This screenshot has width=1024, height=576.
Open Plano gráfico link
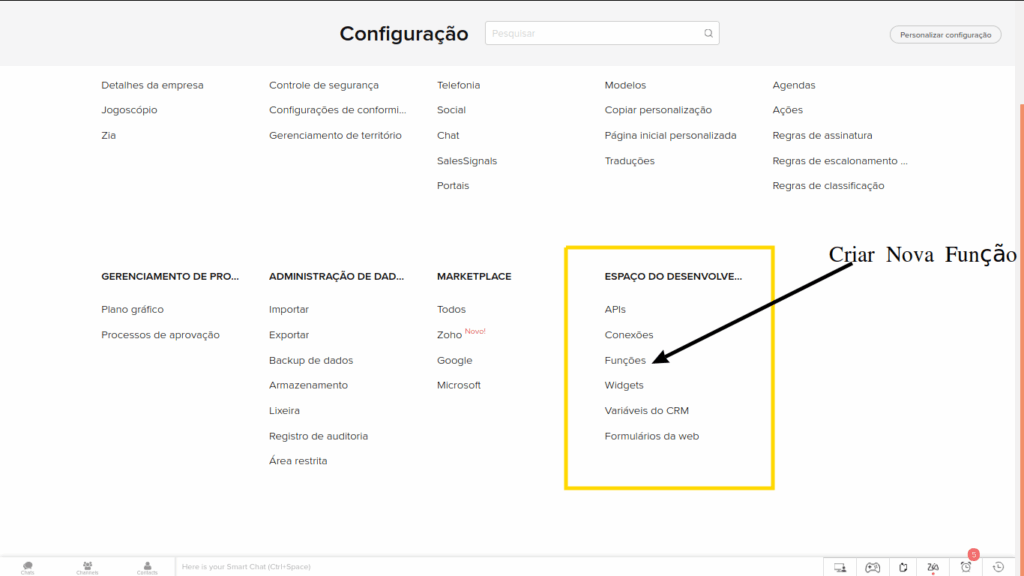point(133,309)
